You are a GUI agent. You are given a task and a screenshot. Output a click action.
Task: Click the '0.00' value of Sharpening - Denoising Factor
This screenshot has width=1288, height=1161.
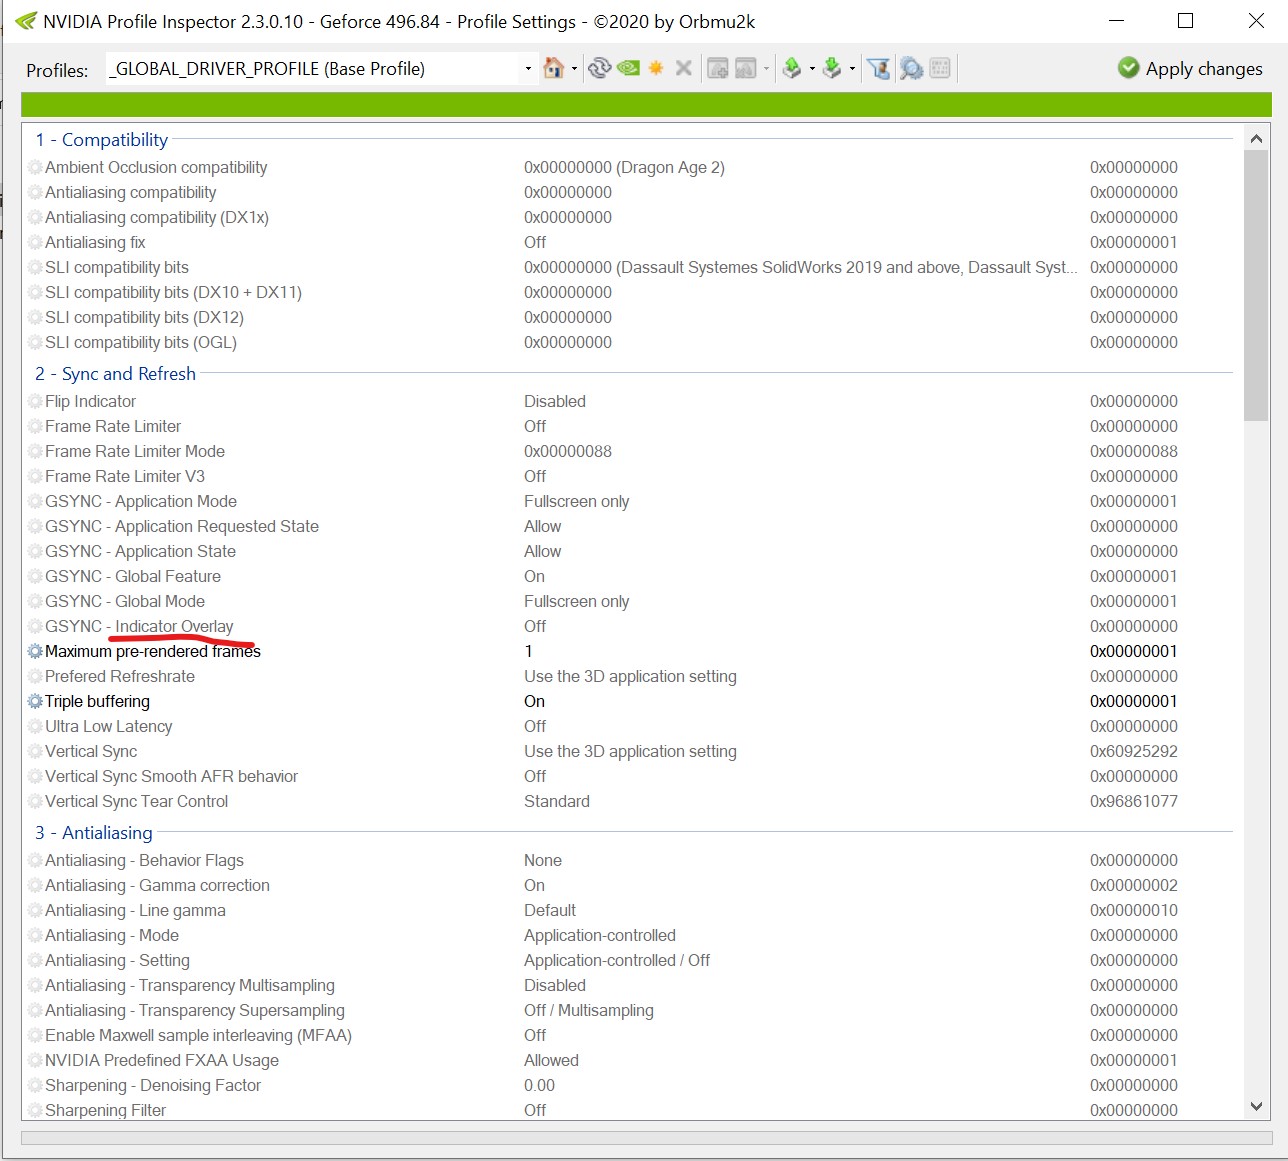[539, 1085]
